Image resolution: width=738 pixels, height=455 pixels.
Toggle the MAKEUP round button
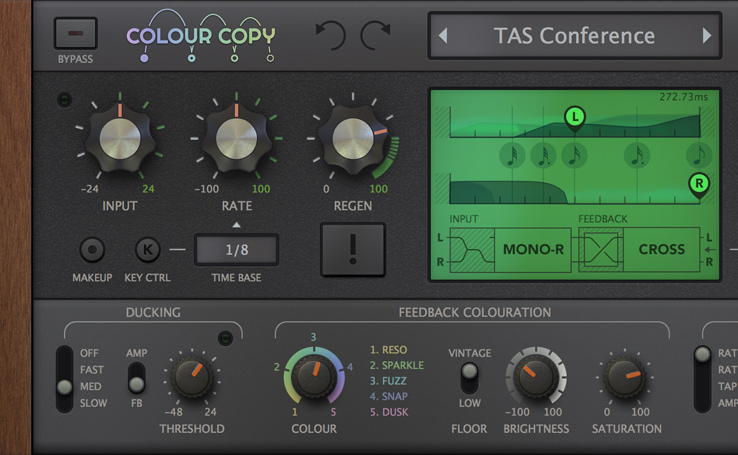point(92,249)
